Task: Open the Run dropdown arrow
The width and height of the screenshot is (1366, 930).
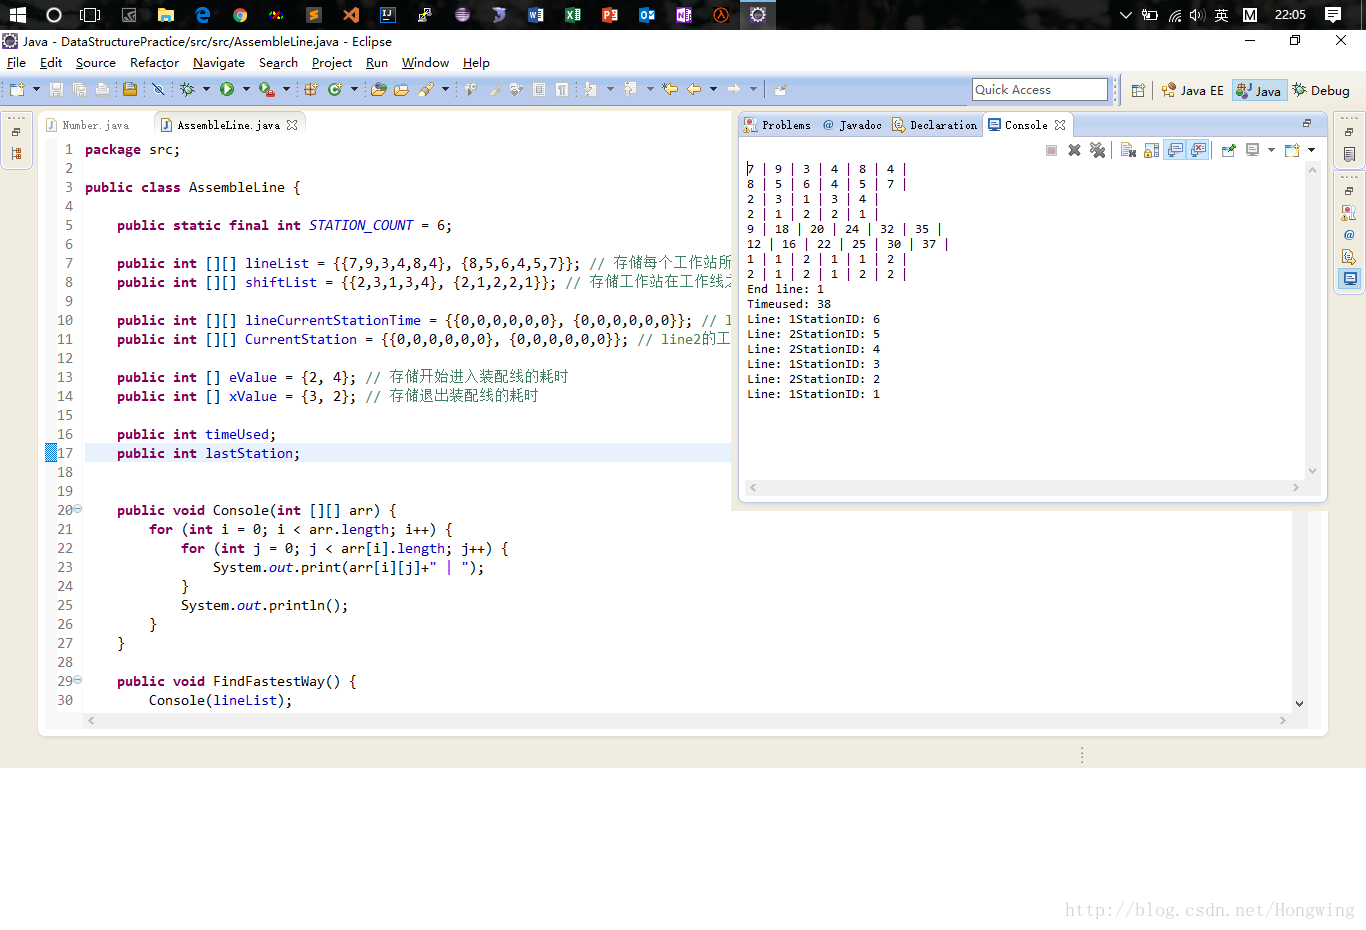Action: pos(246,89)
